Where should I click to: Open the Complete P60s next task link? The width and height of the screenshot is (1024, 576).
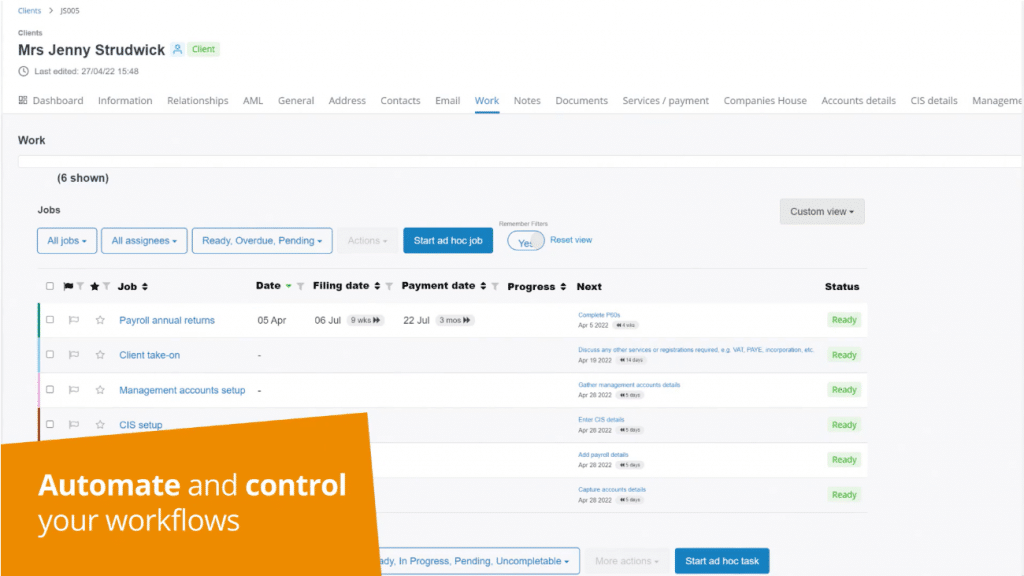(x=599, y=315)
